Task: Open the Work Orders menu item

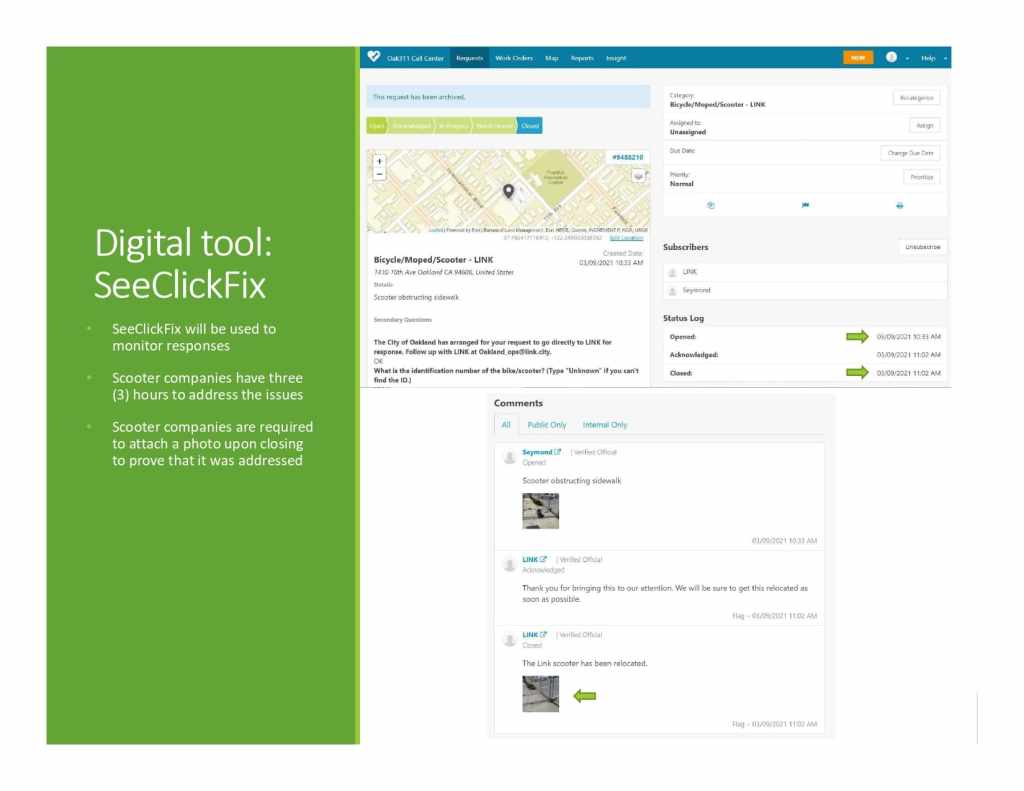Action: [514, 58]
